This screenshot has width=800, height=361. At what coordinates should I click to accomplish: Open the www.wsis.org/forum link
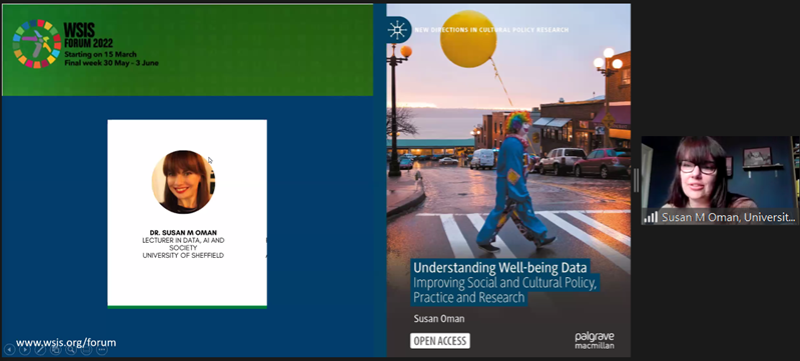(x=66, y=342)
